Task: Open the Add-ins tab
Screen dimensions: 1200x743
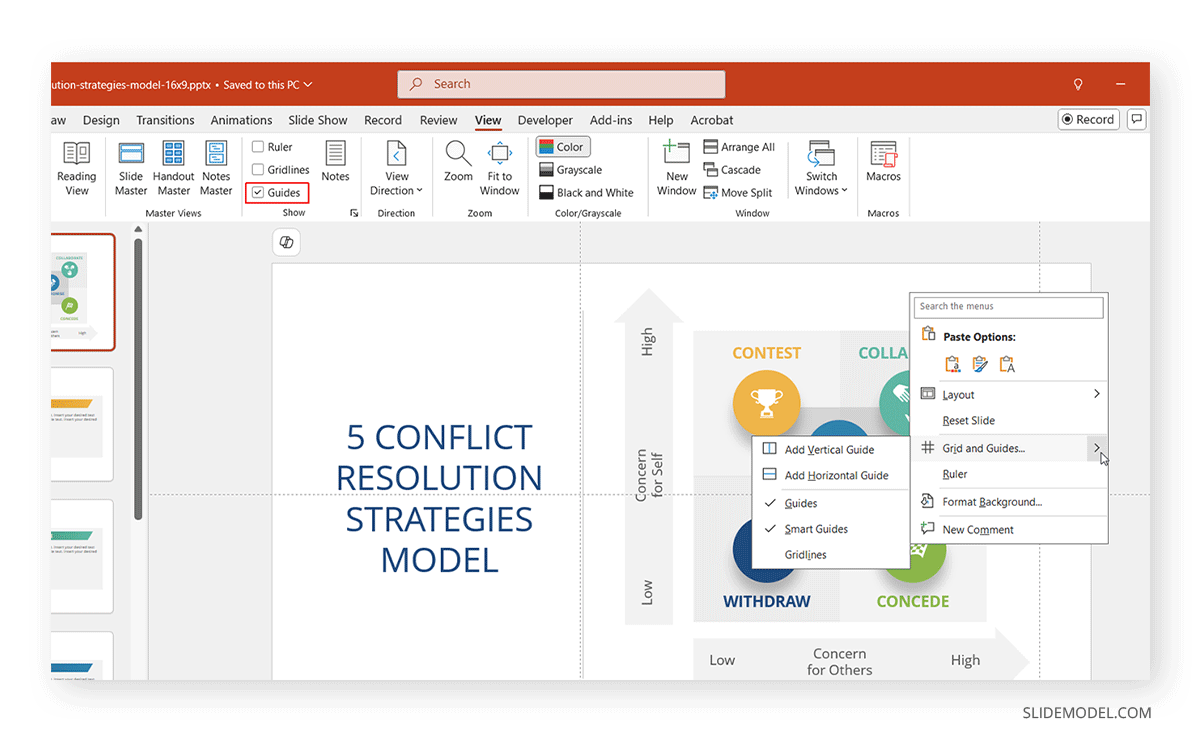Action: point(611,120)
